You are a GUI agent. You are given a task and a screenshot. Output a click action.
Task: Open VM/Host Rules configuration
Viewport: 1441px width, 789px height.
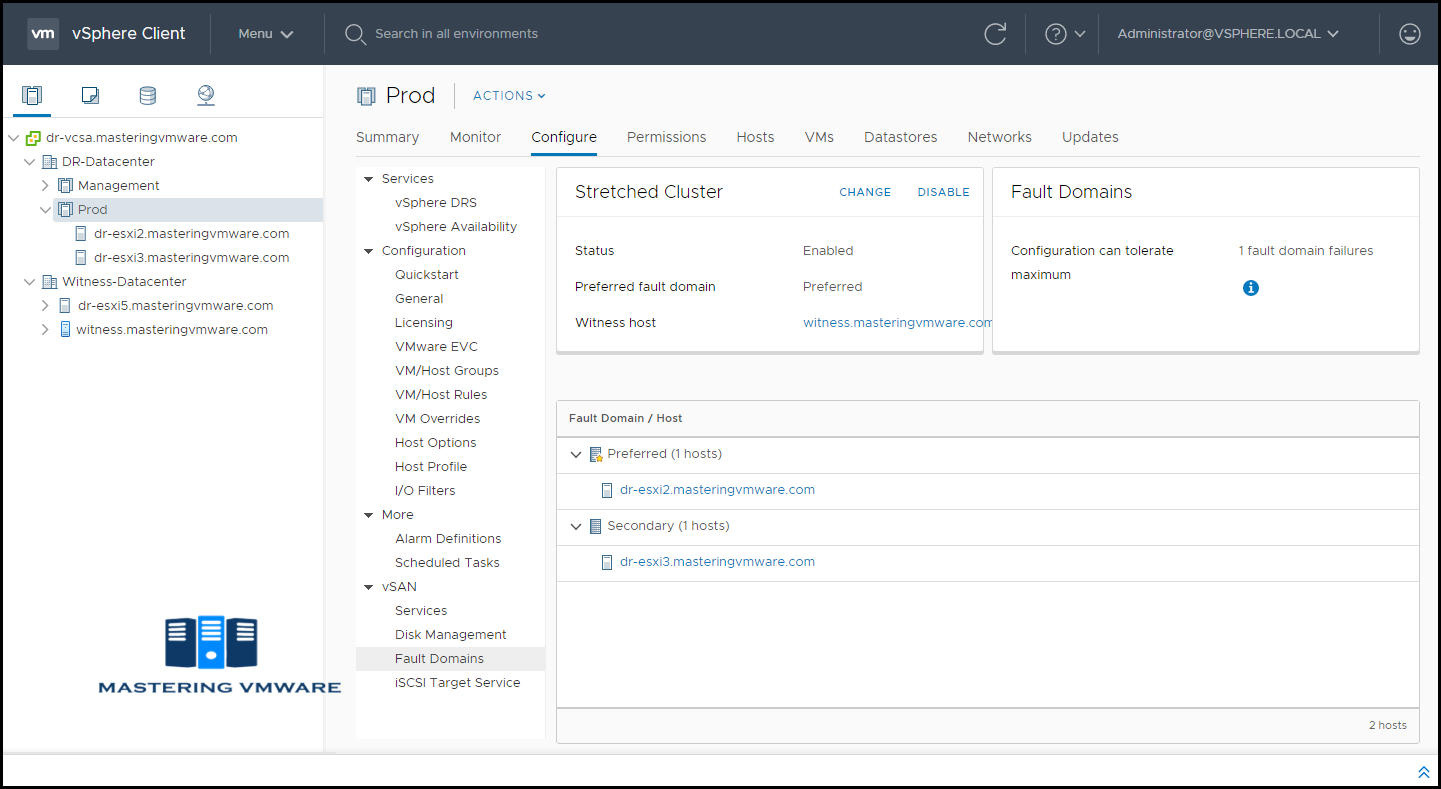pyautogui.click(x=441, y=395)
